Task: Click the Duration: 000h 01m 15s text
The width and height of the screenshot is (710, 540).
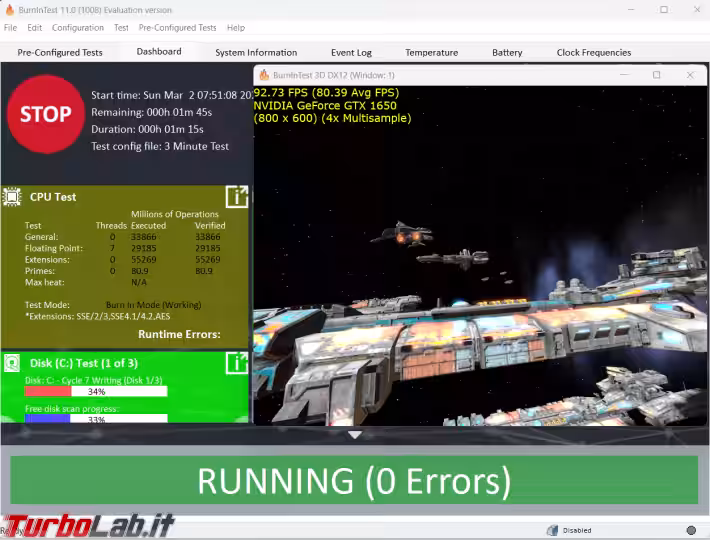Action: coord(147,129)
